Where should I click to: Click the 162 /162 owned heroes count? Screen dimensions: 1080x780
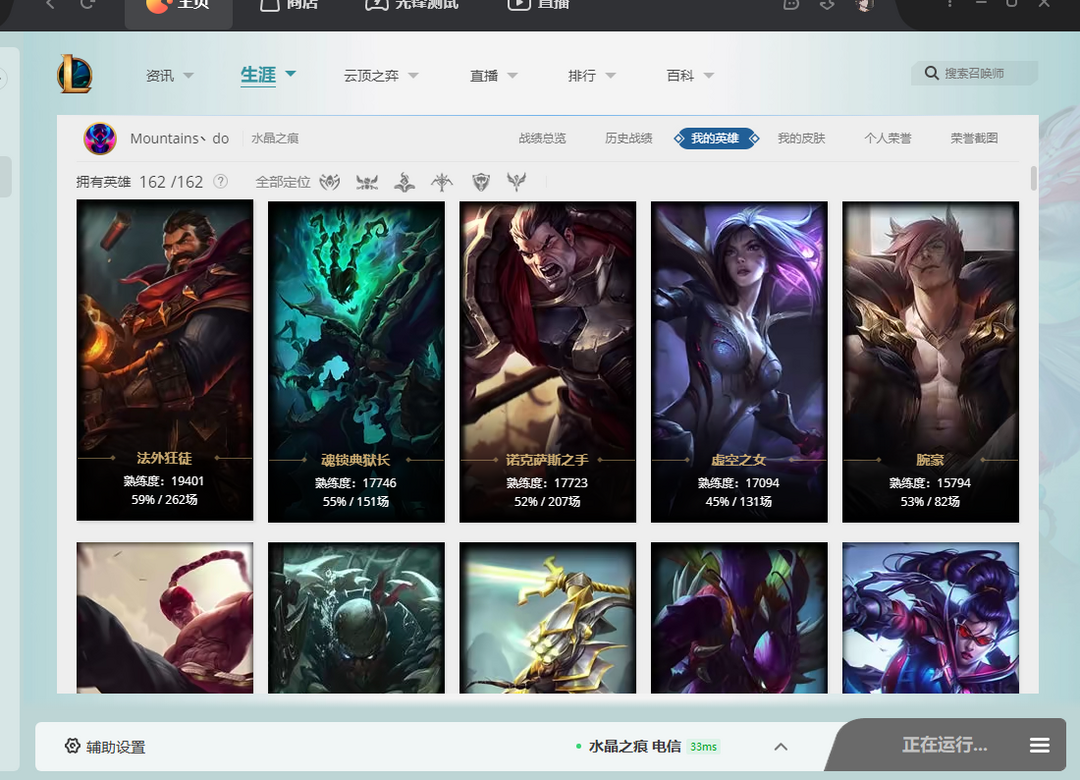[171, 182]
